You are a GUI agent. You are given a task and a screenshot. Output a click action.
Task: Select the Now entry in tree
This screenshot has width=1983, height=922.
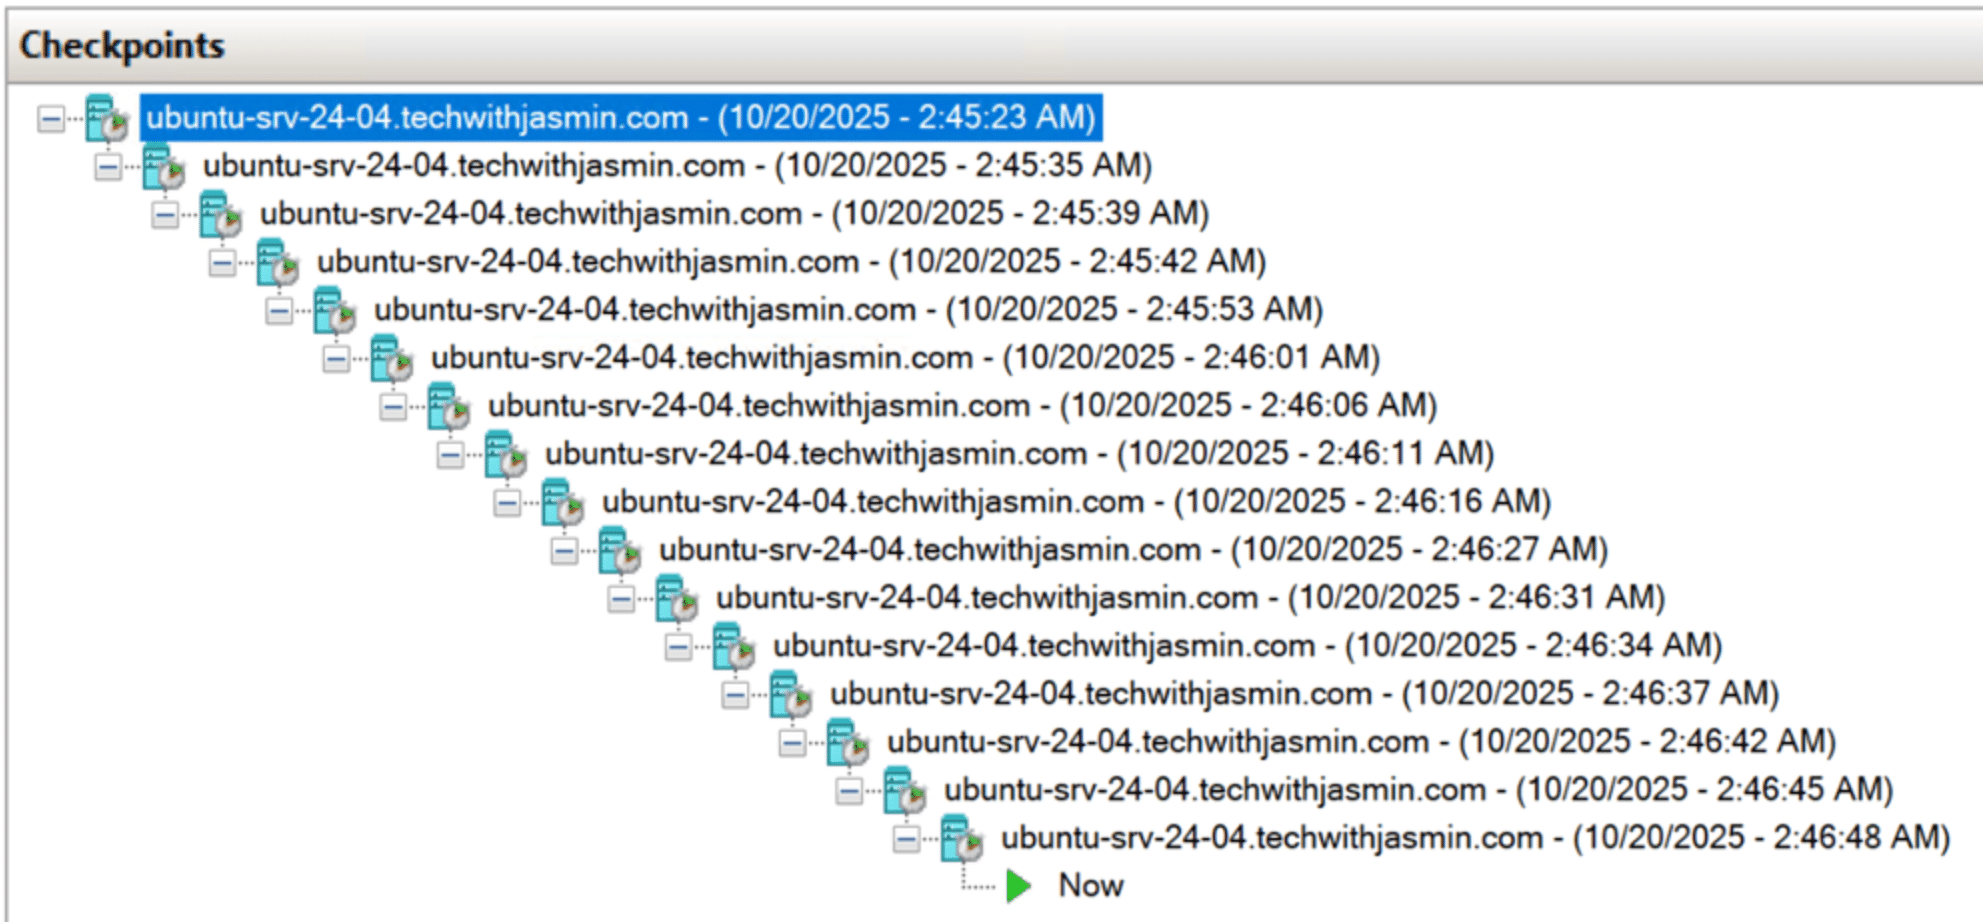tap(1090, 886)
